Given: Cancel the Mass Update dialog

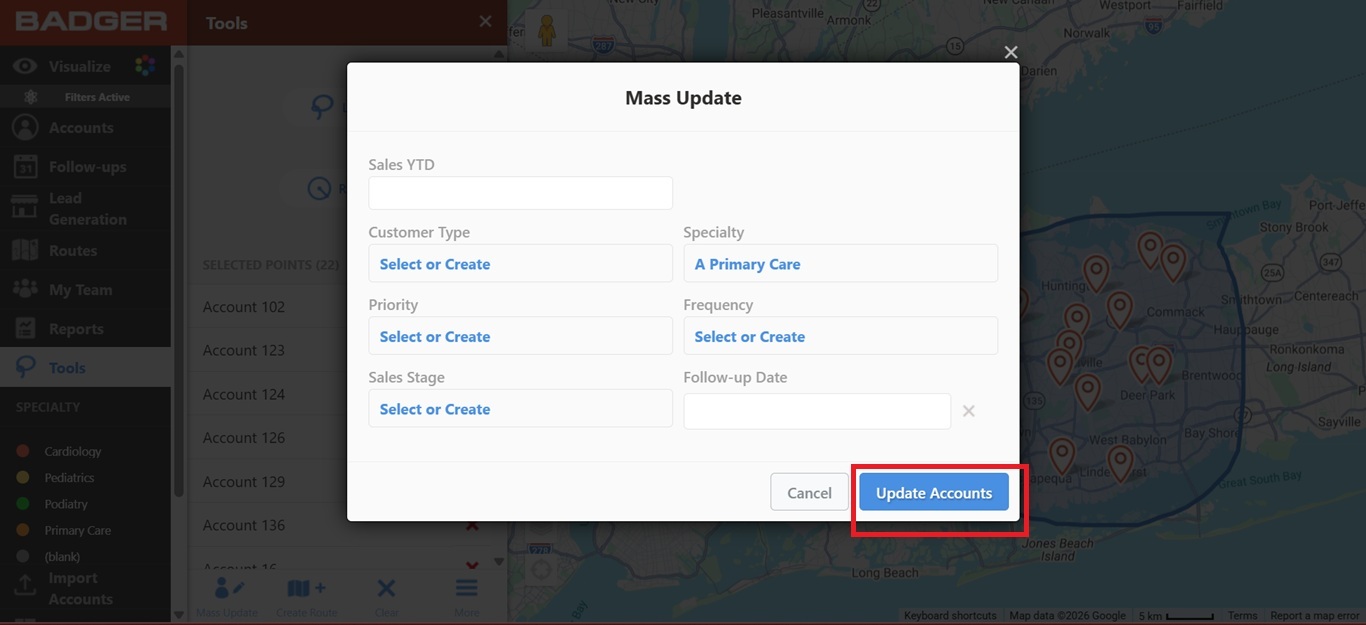Looking at the screenshot, I should (x=809, y=492).
